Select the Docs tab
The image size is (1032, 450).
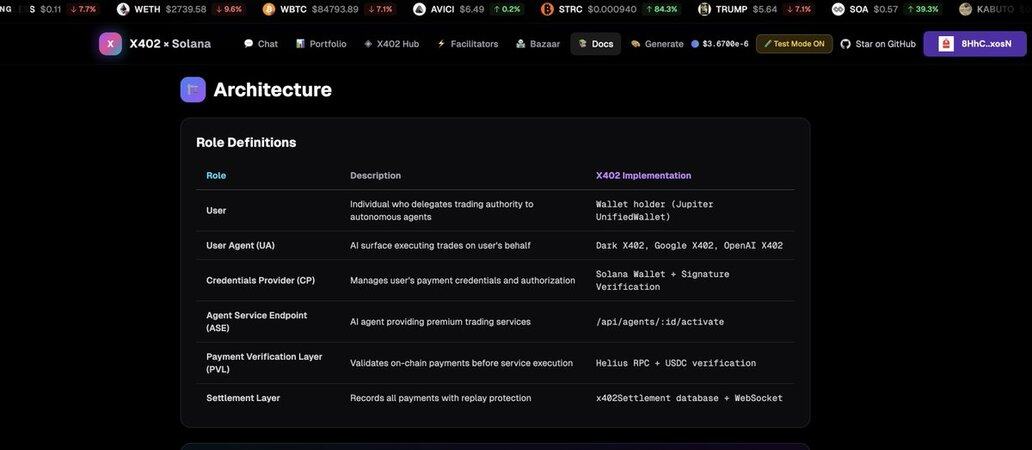[596, 44]
